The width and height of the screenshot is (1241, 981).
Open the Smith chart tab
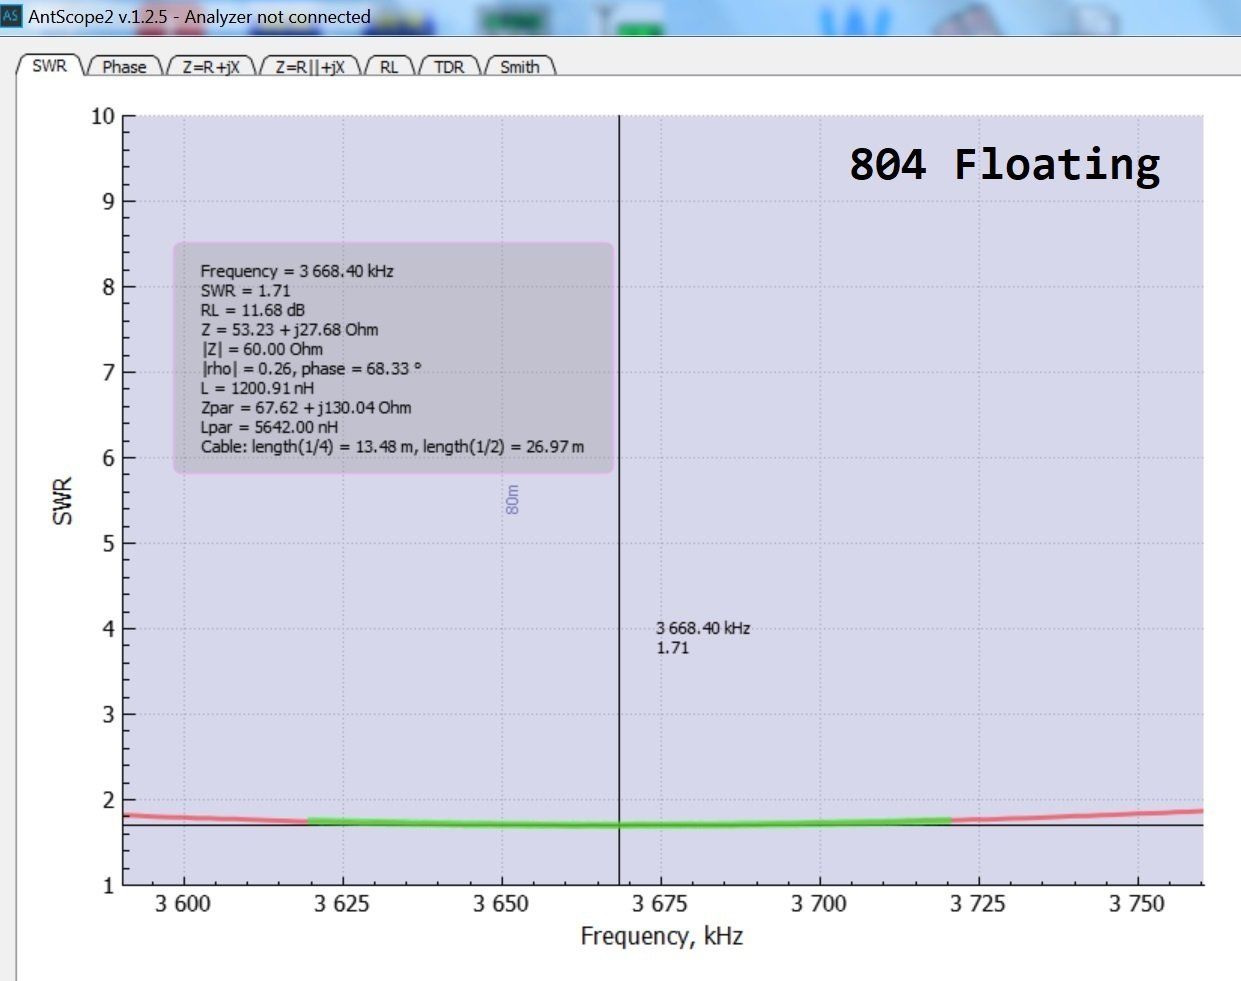coord(519,67)
